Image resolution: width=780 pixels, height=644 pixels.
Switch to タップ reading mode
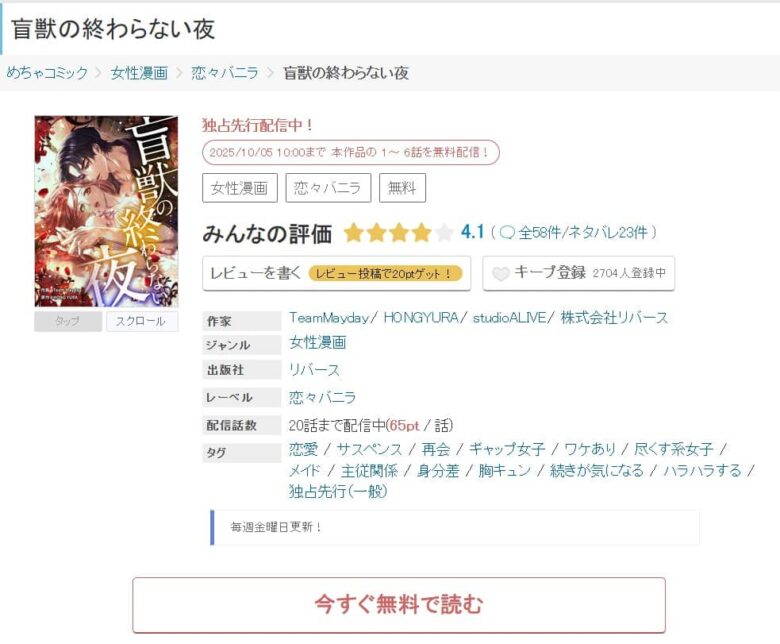pyautogui.click(x=68, y=321)
